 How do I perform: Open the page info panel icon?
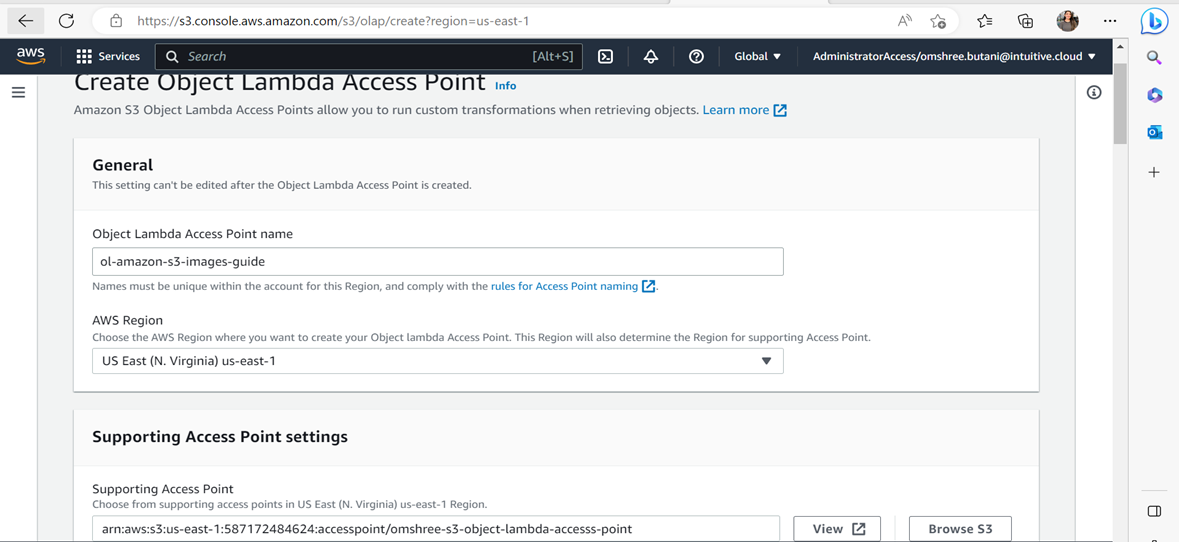1094,93
